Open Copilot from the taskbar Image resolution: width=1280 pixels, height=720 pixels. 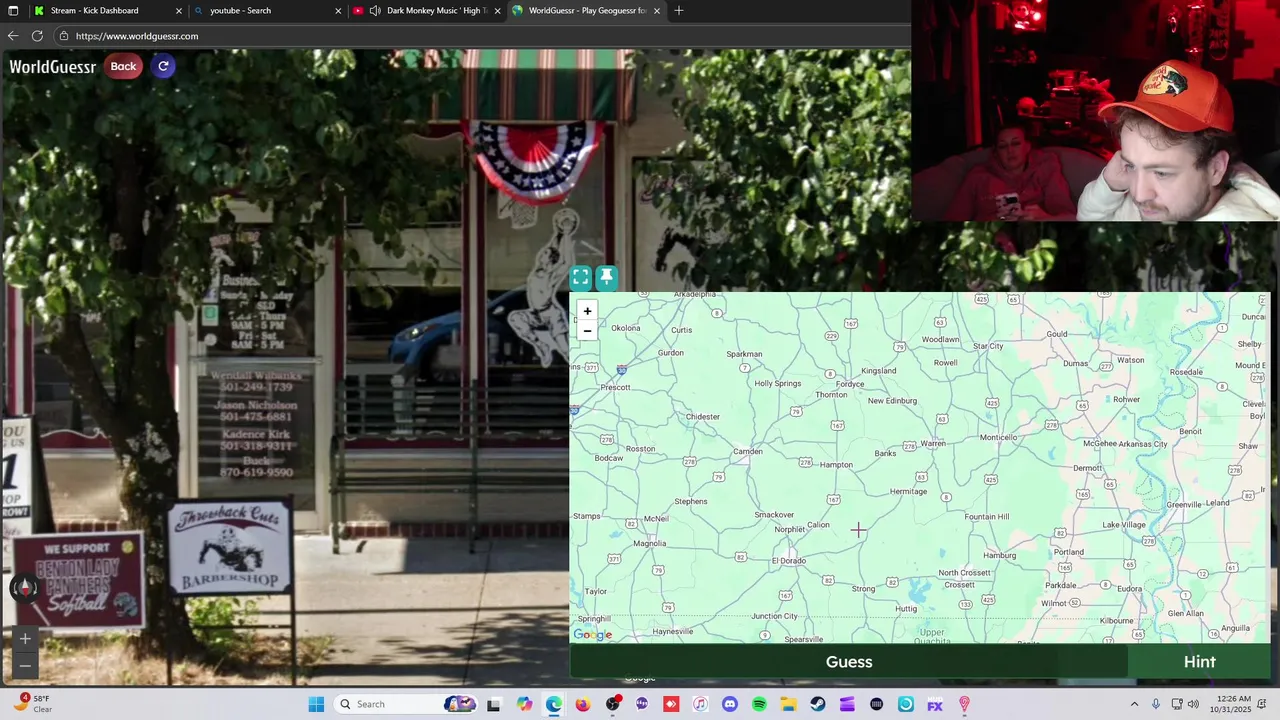[x=525, y=704]
